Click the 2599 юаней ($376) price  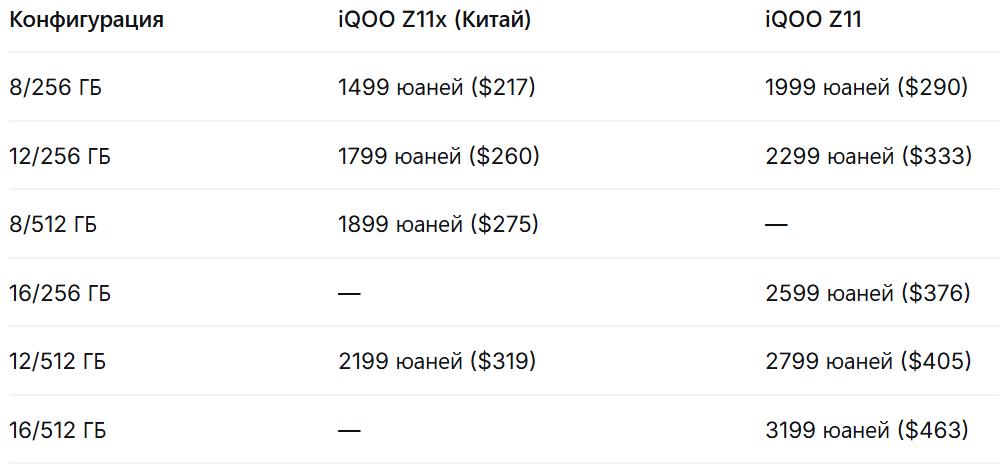click(868, 294)
